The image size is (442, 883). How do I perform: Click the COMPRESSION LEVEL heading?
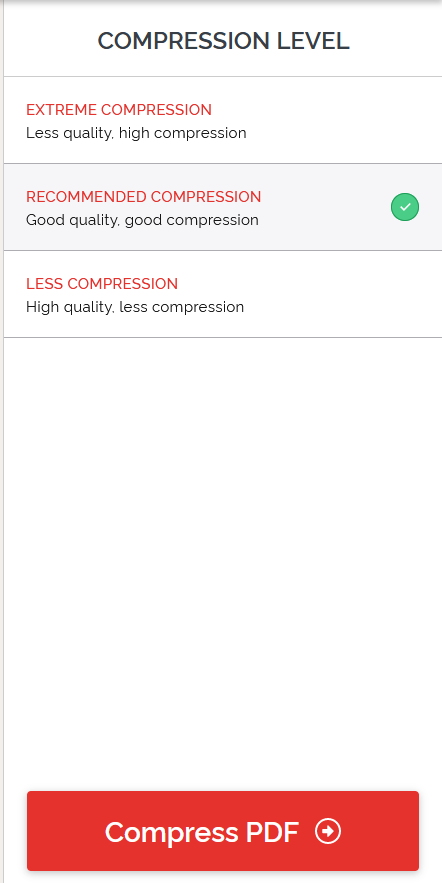(224, 41)
